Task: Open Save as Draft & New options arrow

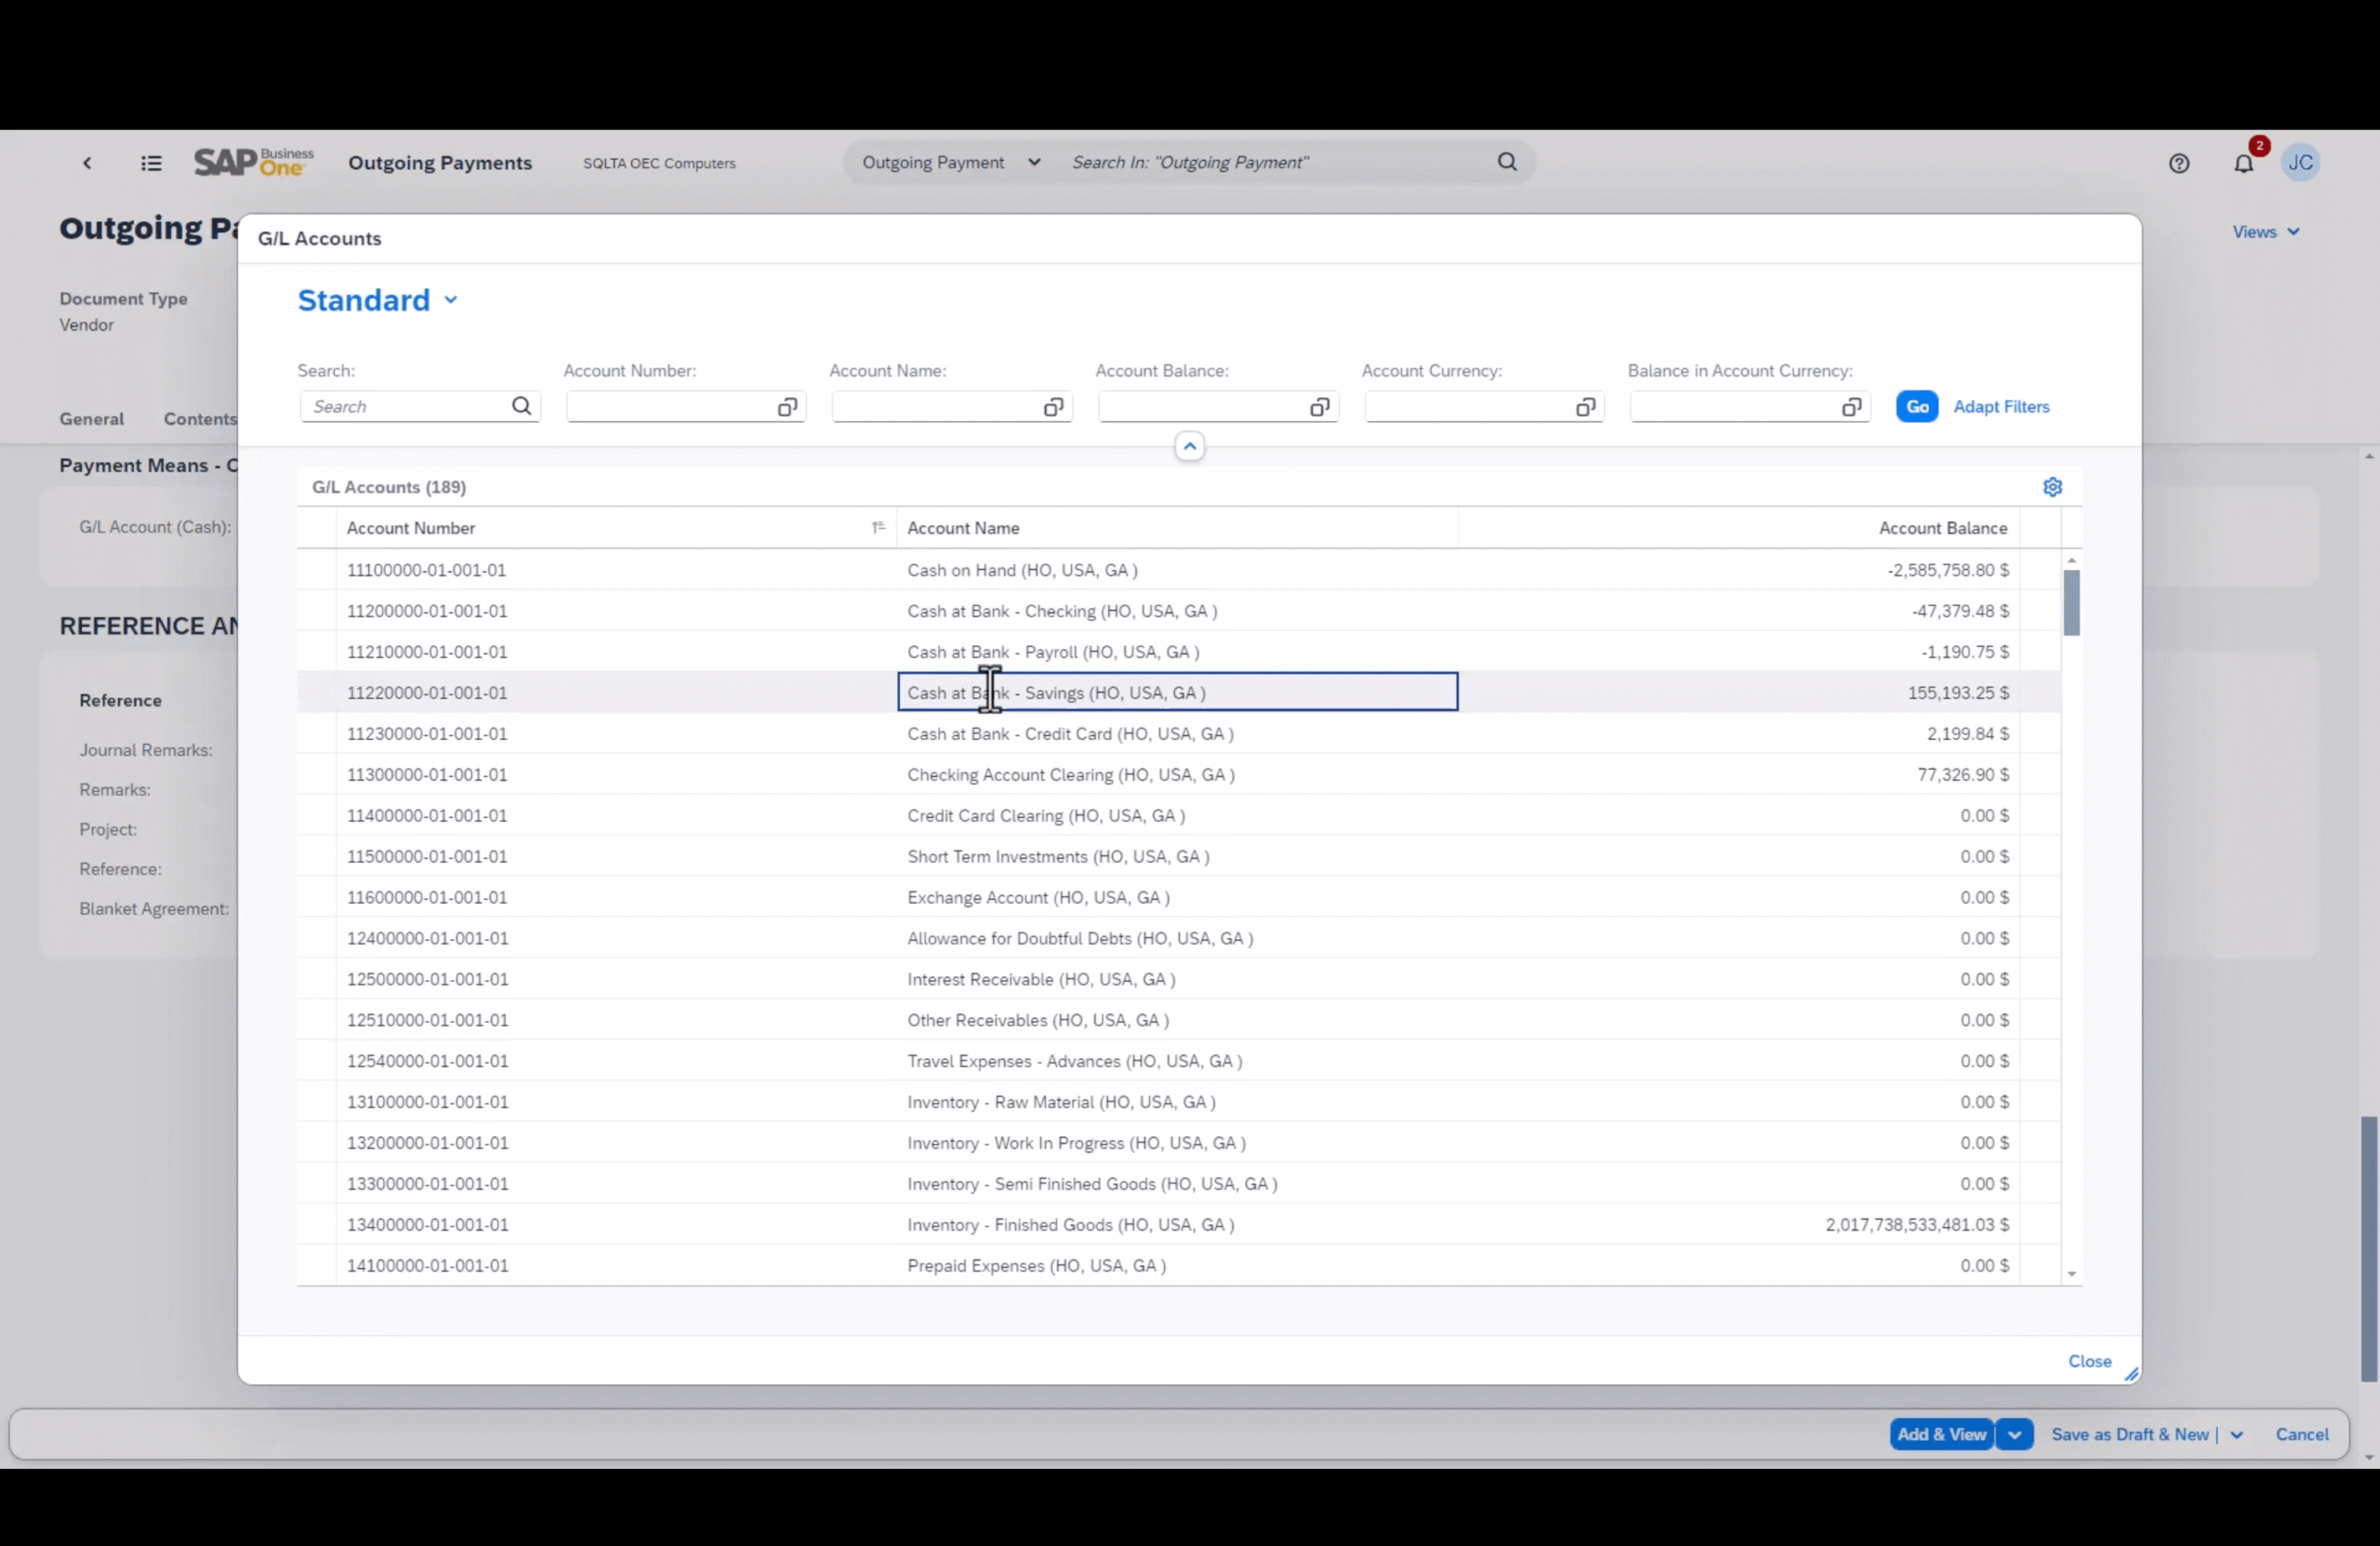Action: (2237, 1434)
